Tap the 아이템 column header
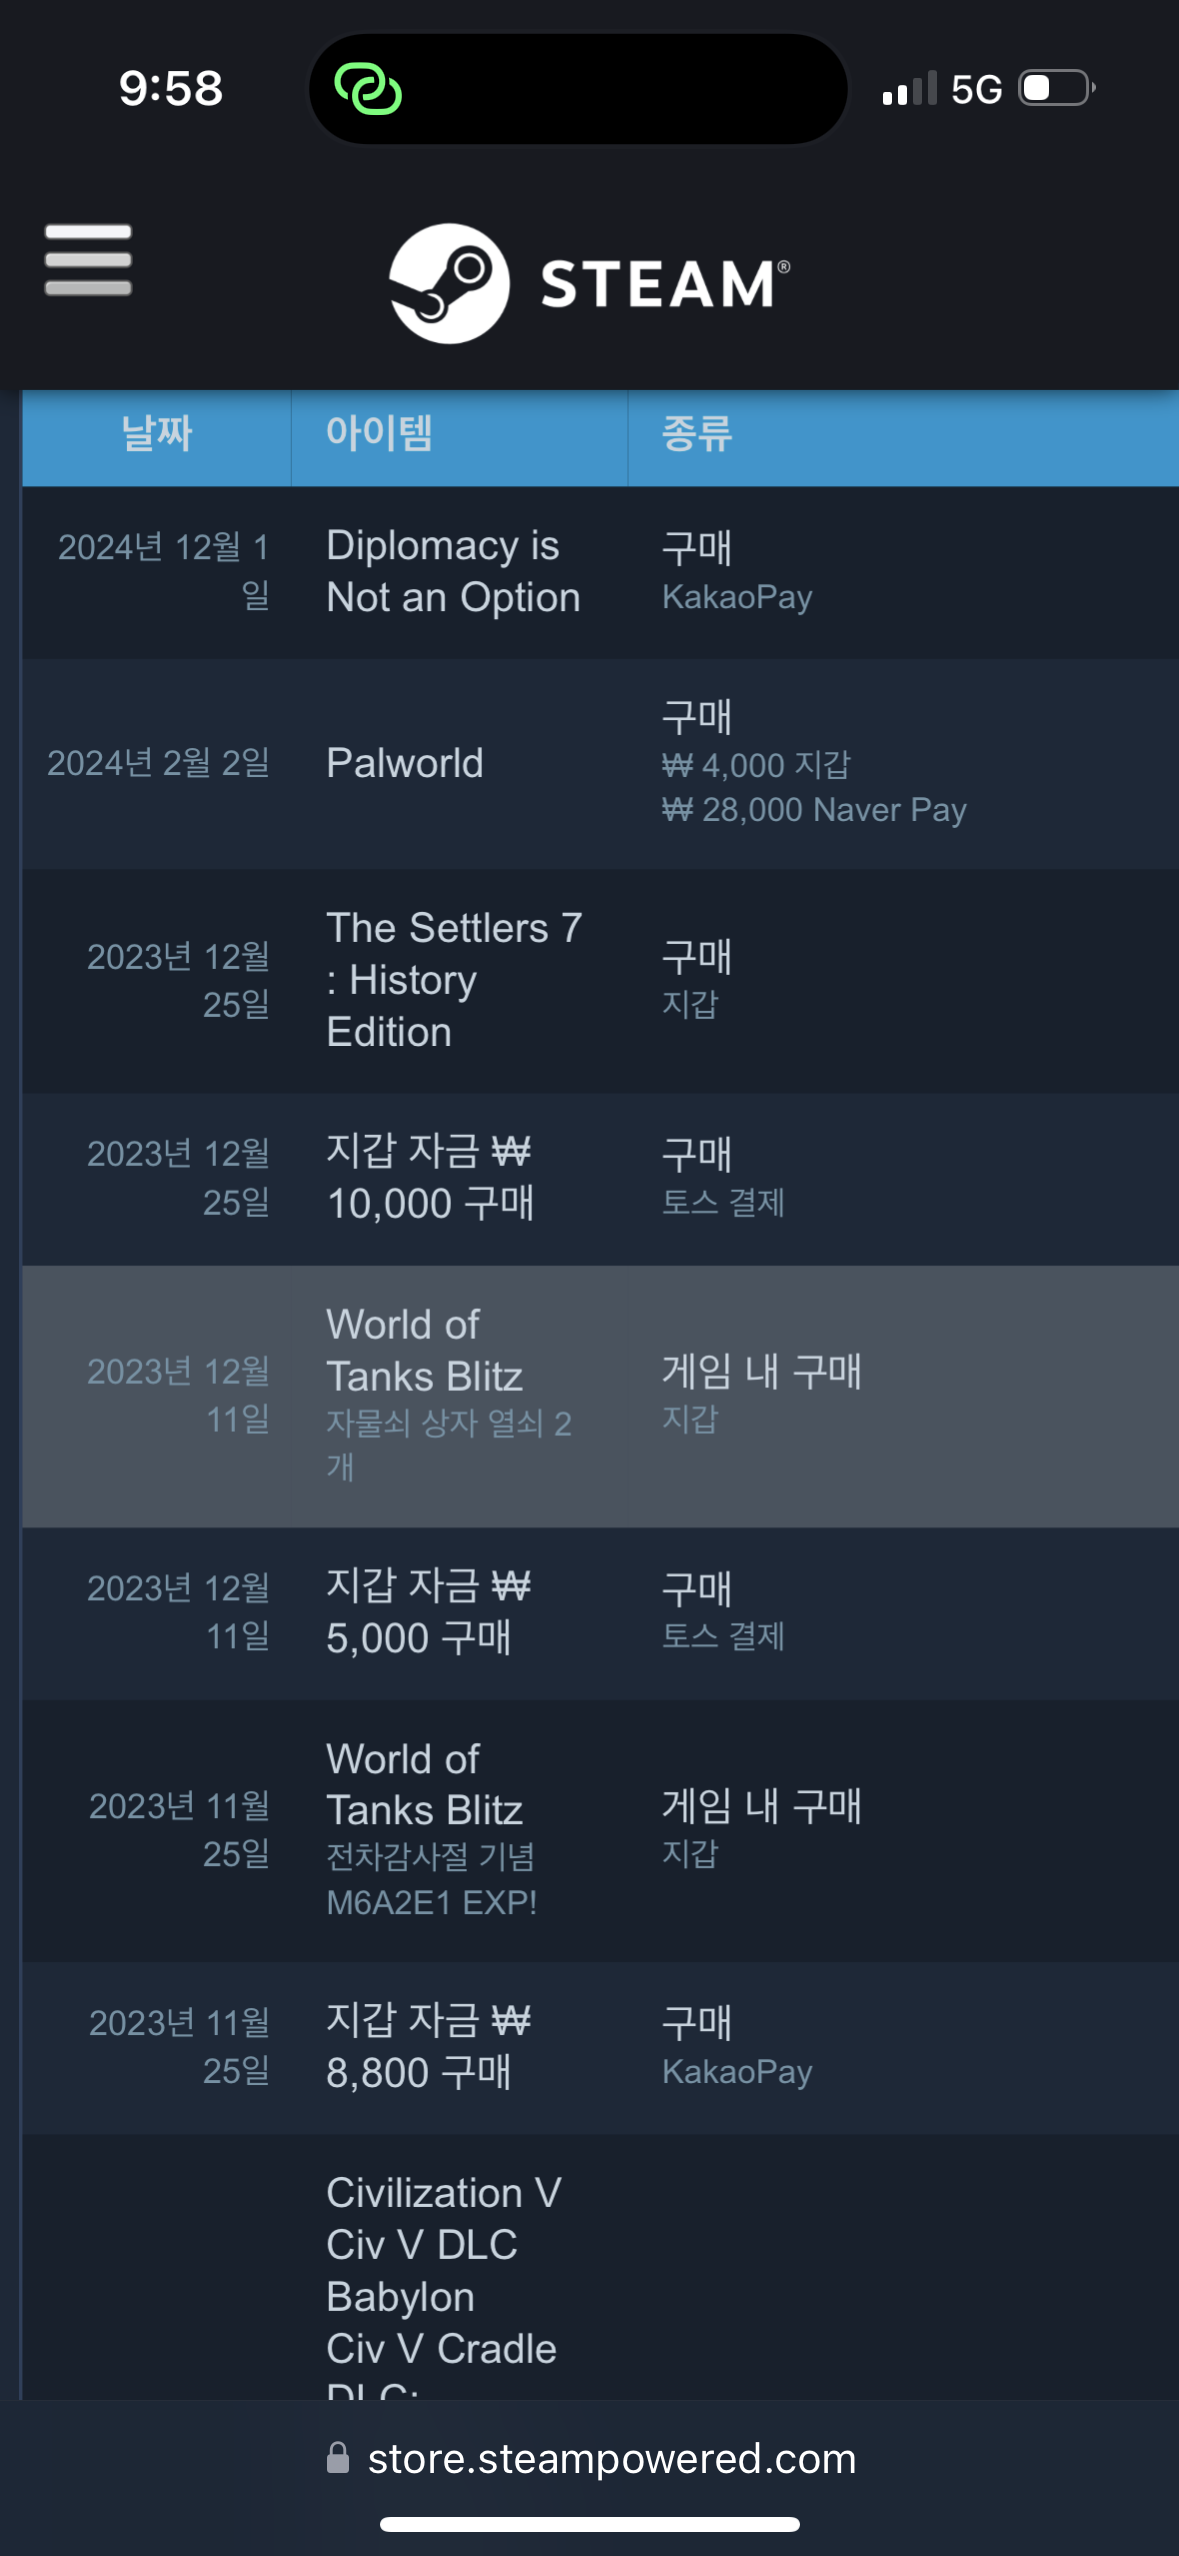Screen dimensions: 1179x2556 (459, 436)
